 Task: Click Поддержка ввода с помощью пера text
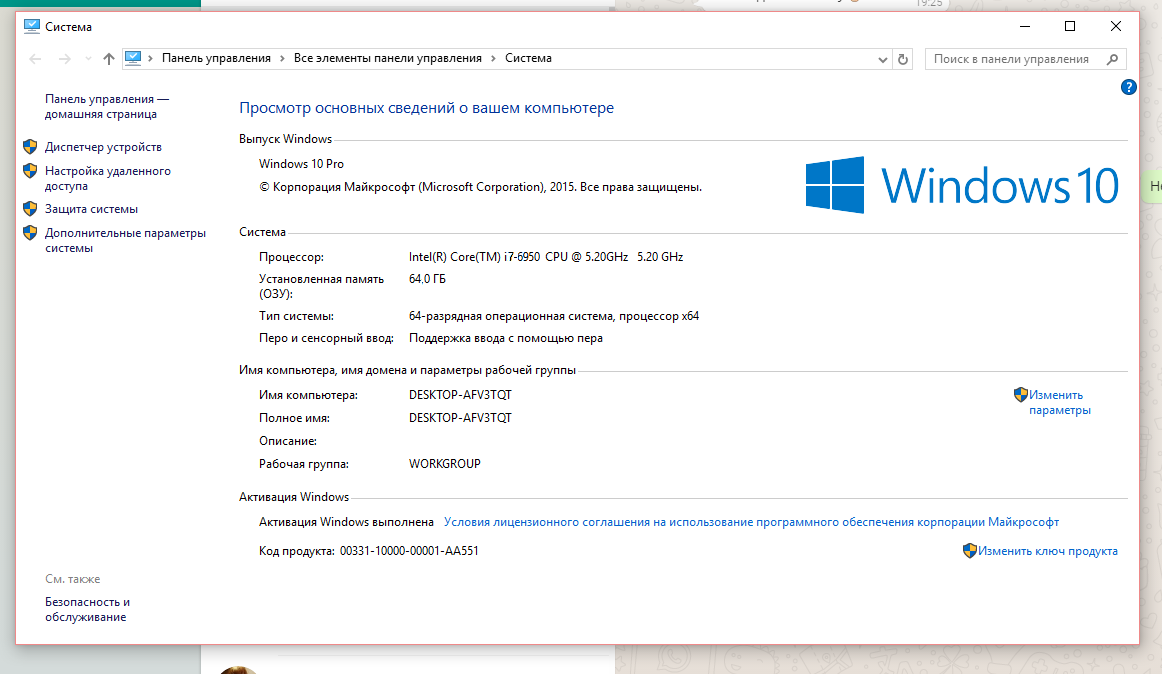point(505,338)
